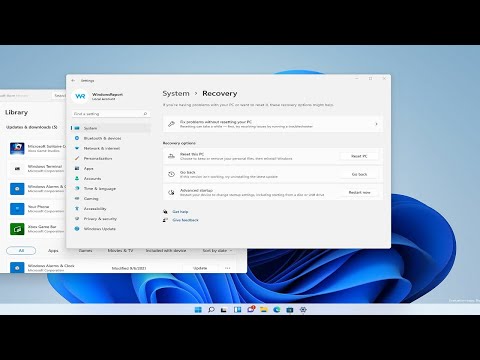
Task: Open the Get help link
Action: click(180, 212)
